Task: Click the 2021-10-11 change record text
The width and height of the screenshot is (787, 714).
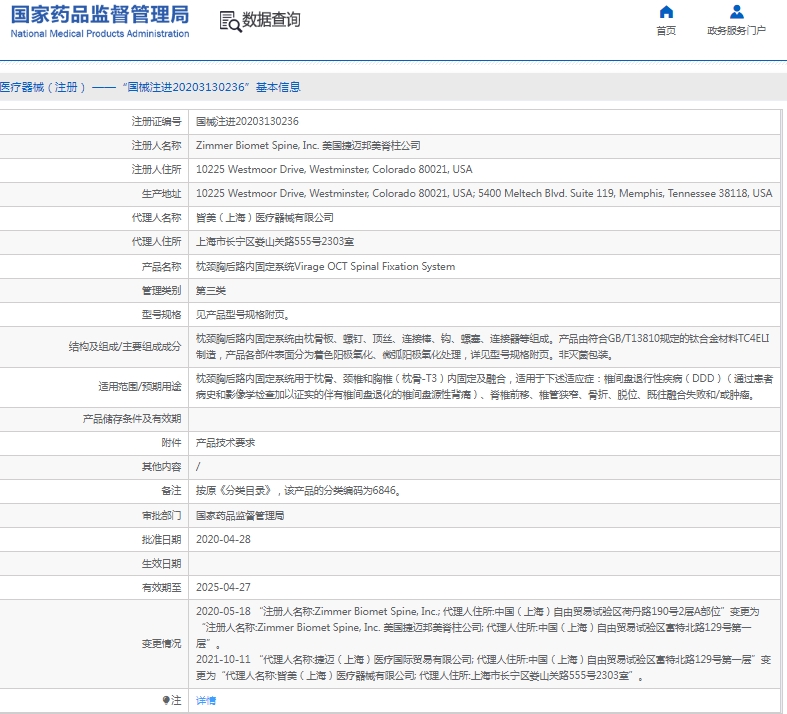Action: pos(483,668)
